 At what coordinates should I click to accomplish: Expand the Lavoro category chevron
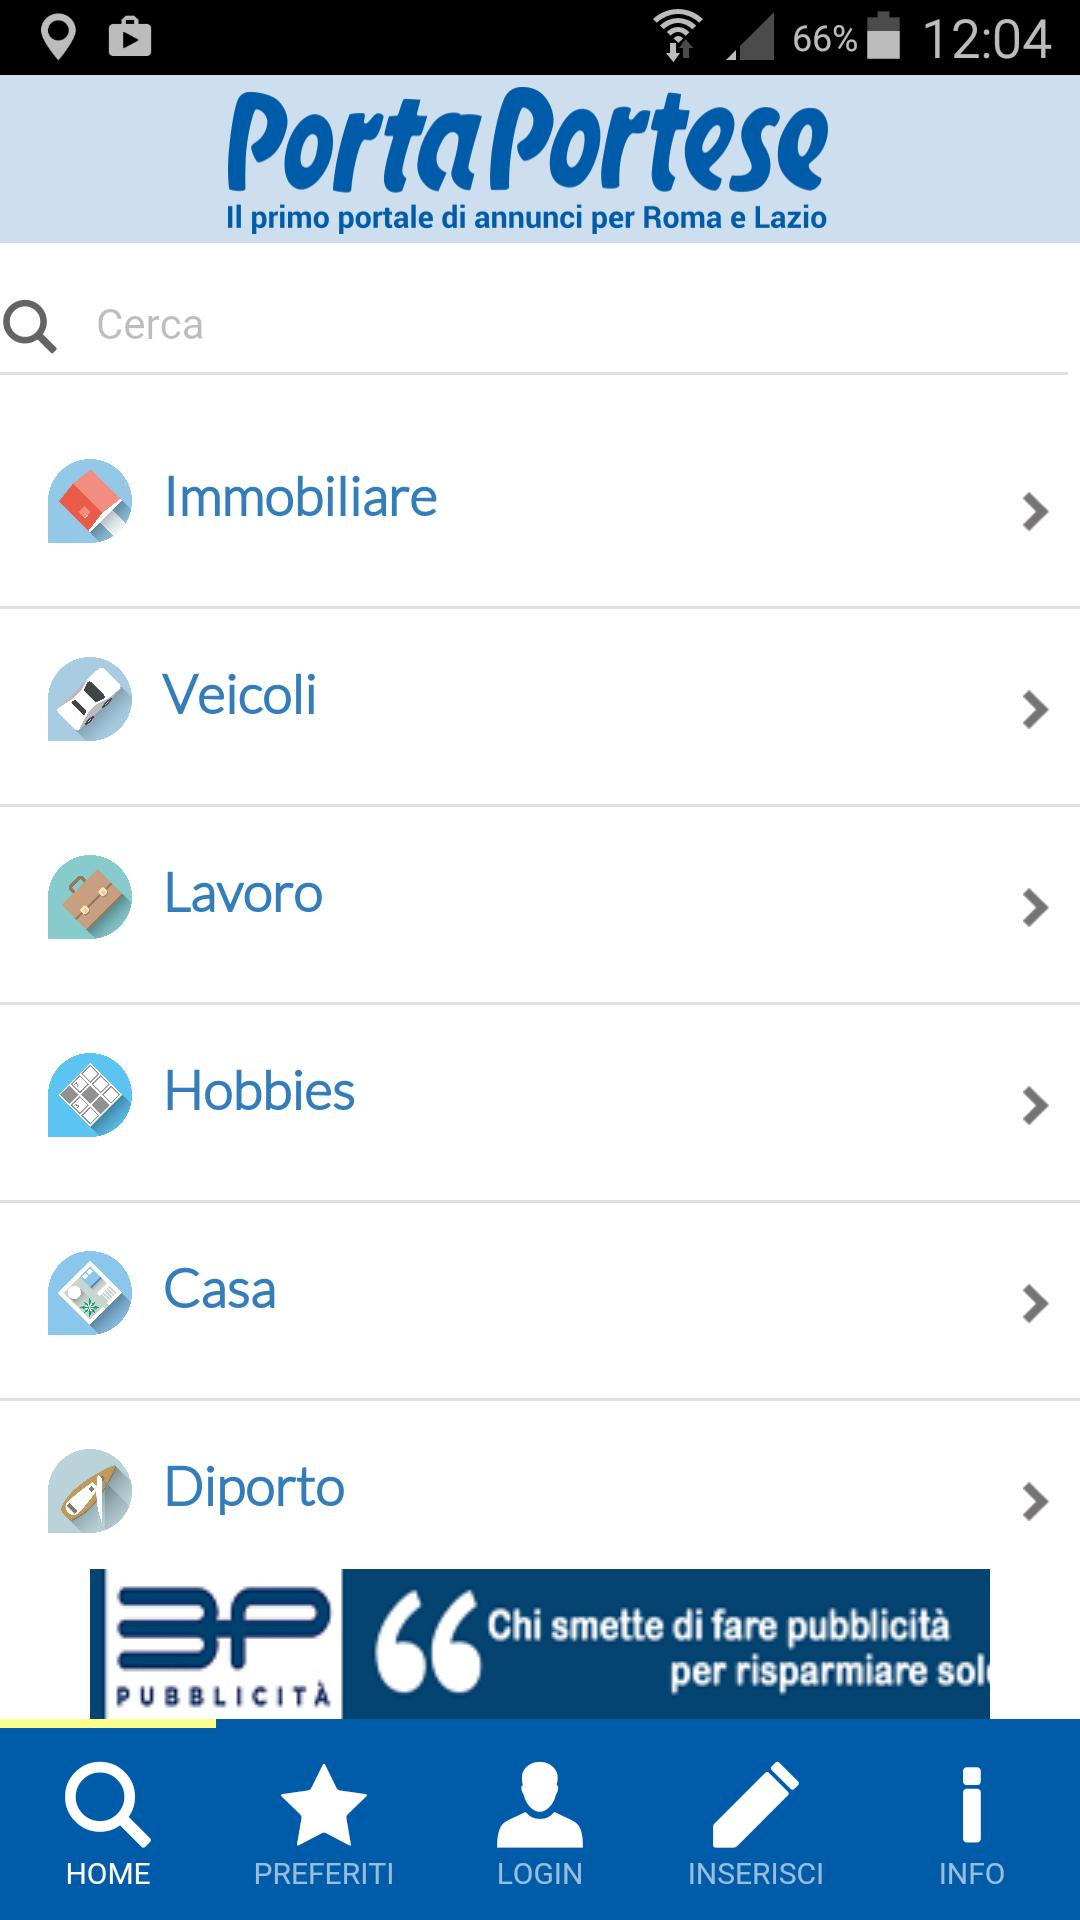coord(1035,907)
